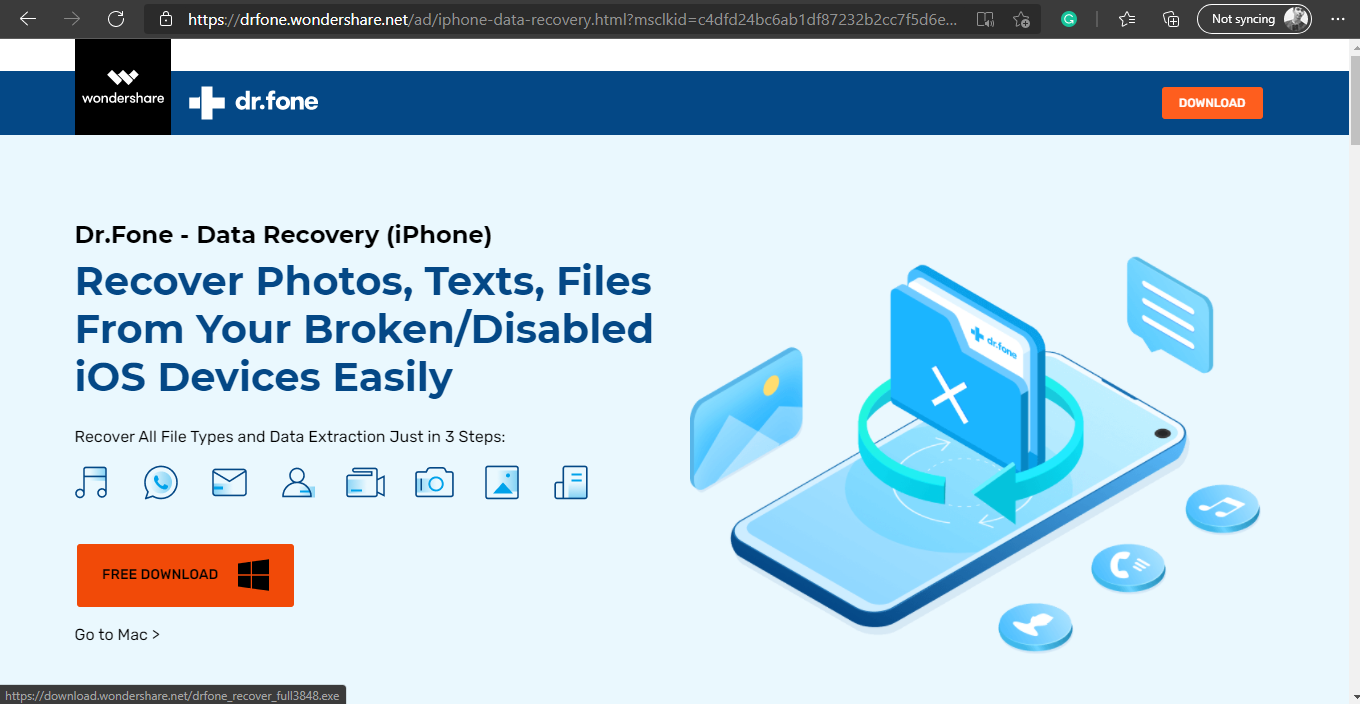Open the Grammarly extension

[x=1069, y=19]
